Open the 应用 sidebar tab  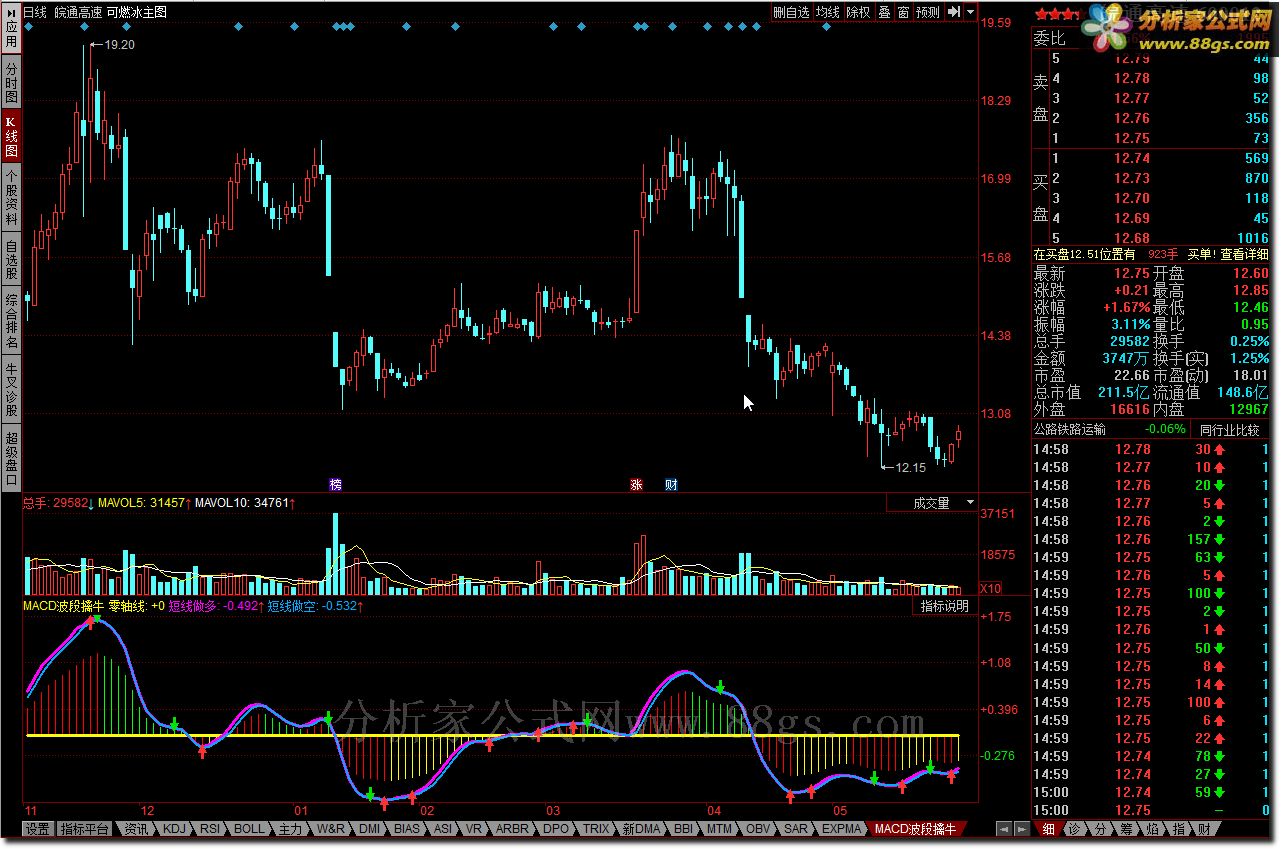(11, 27)
